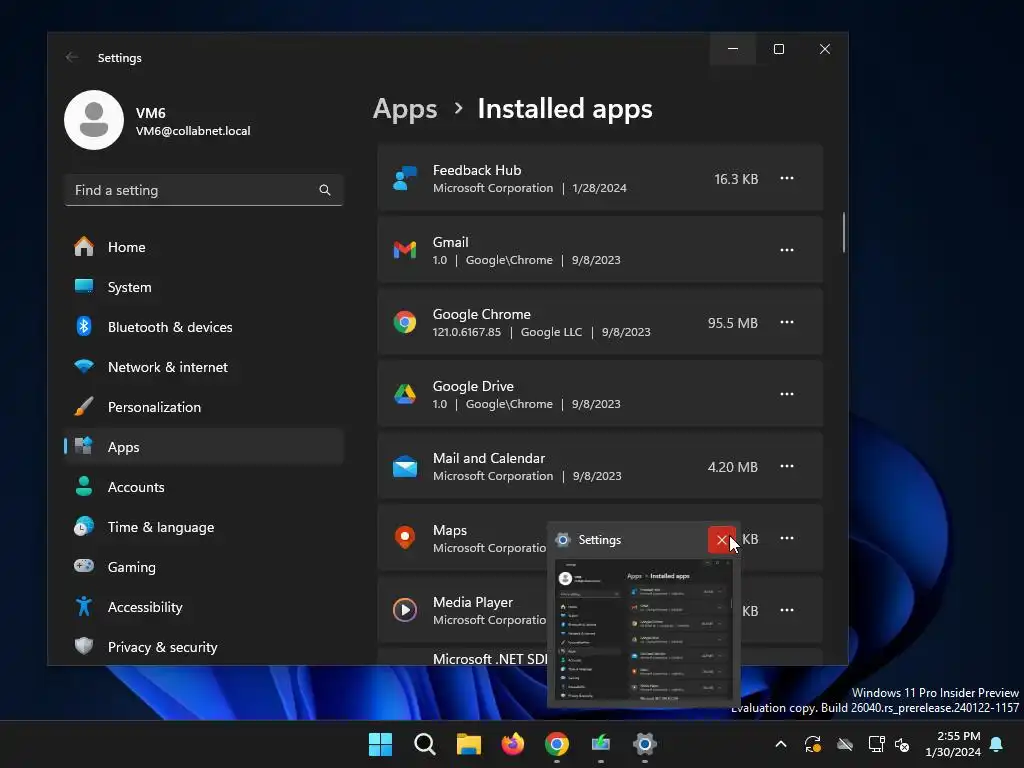The image size is (1024, 768).
Task: Click the Maps app icon
Action: pos(405,538)
